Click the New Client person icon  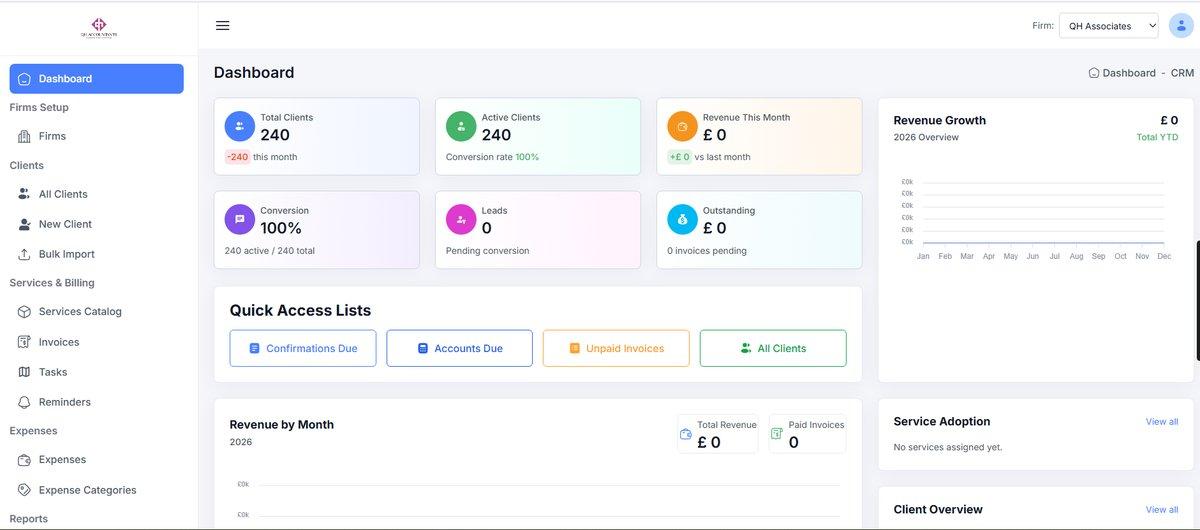click(24, 224)
